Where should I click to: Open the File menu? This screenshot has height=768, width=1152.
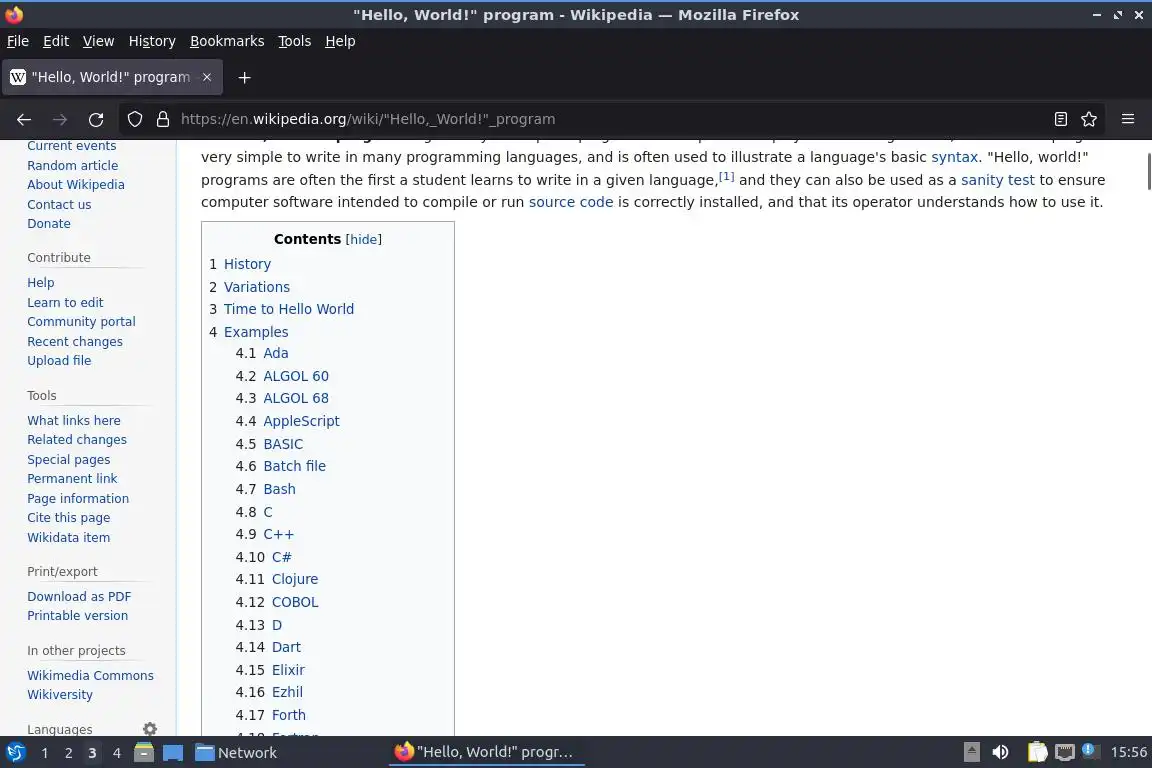[18, 41]
